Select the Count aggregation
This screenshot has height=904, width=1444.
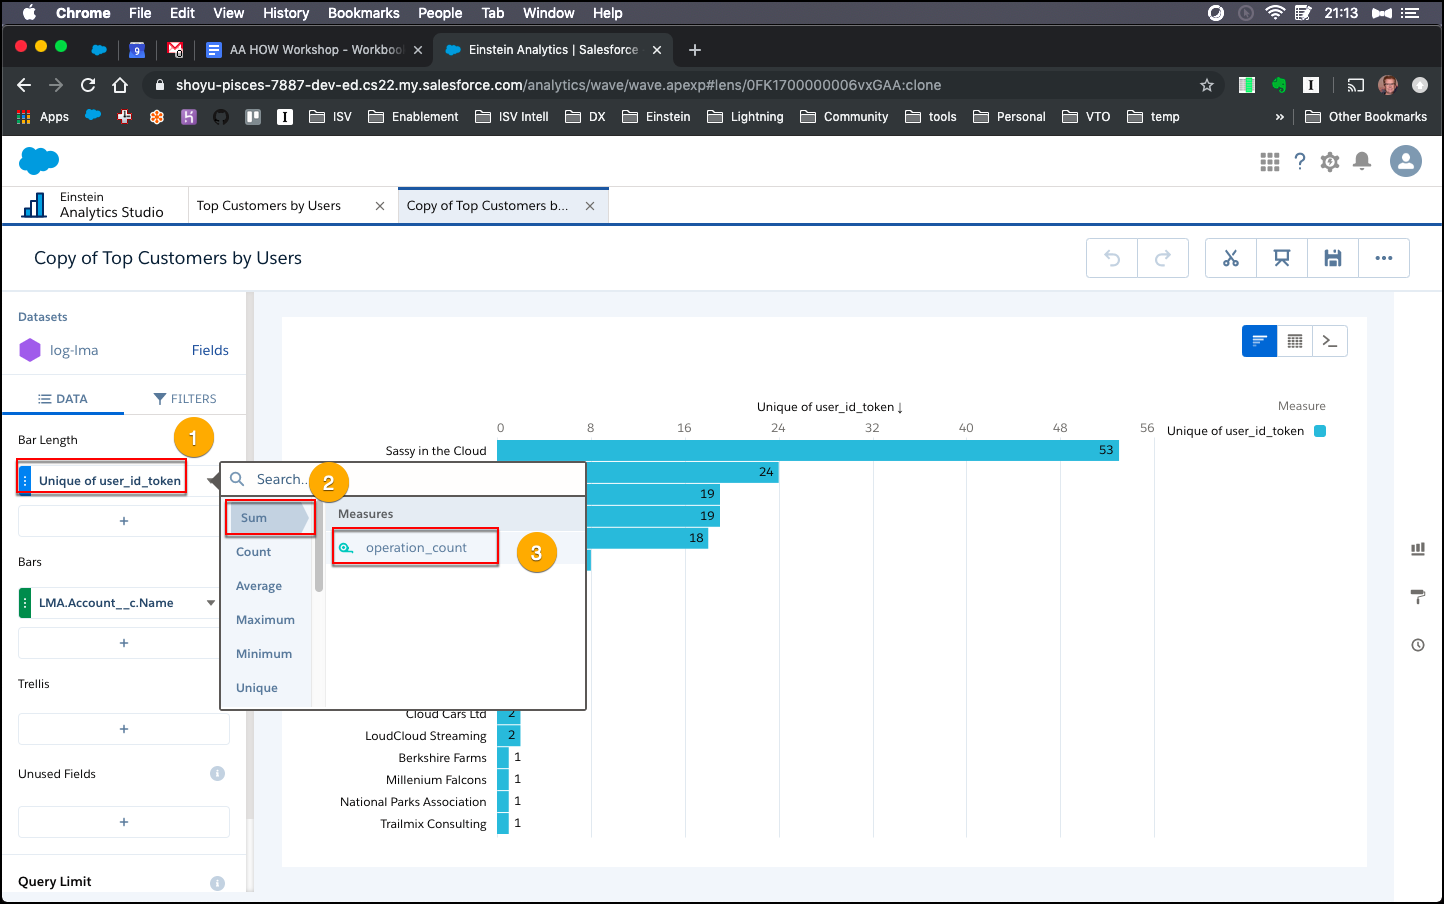pyautogui.click(x=254, y=552)
